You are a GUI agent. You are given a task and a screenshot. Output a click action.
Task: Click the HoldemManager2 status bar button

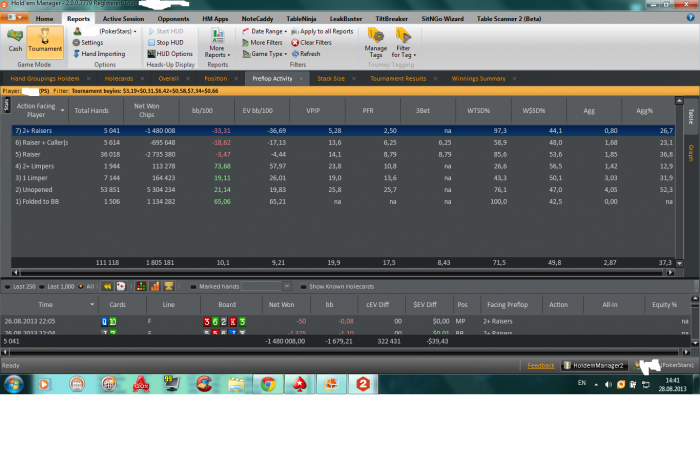(x=594, y=366)
